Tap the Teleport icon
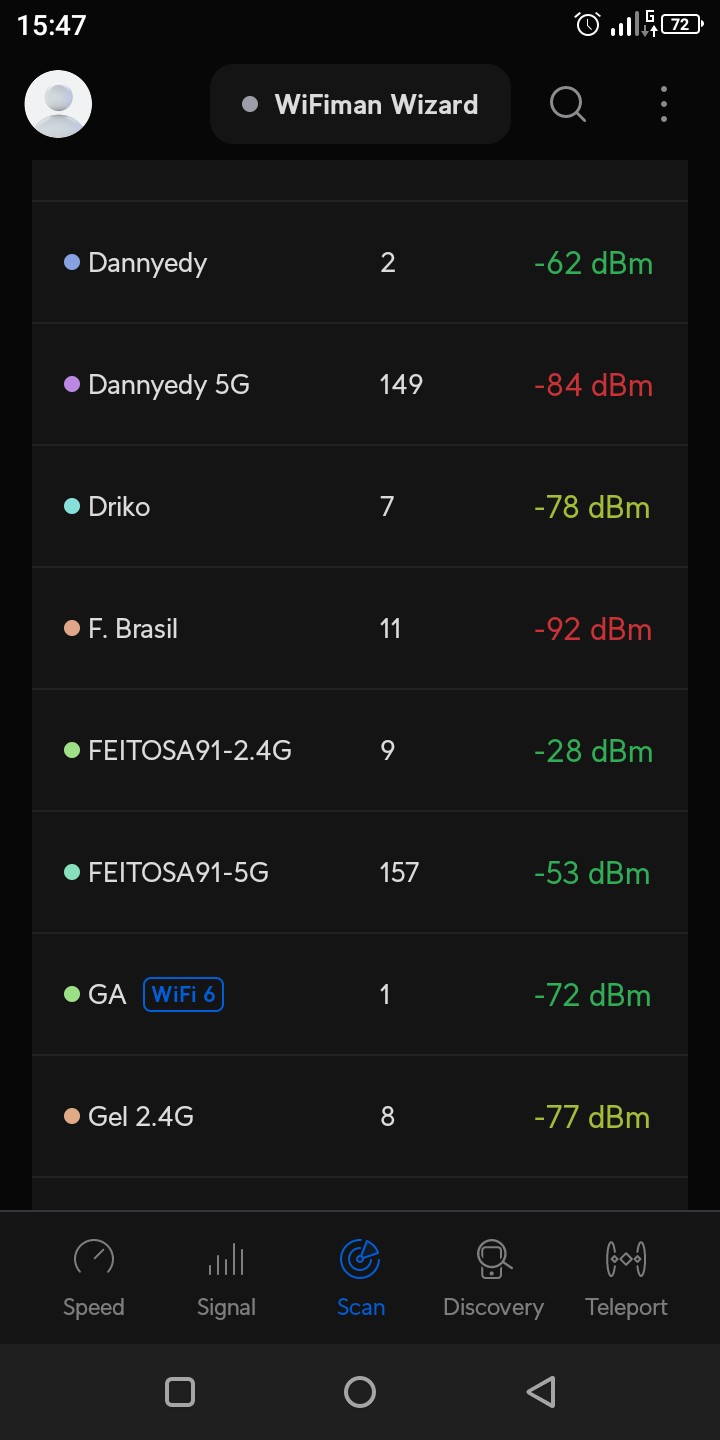This screenshot has width=720, height=1440. point(626,1259)
